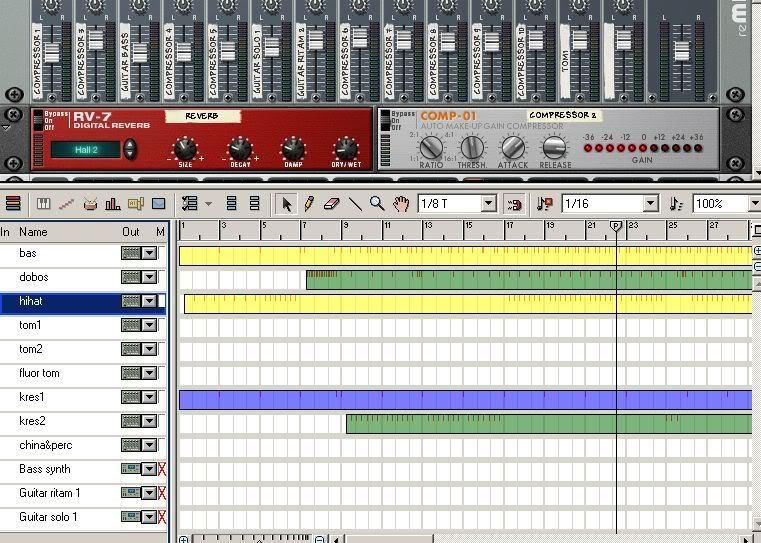Image resolution: width=761 pixels, height=543 pixels.
Task: Click horizontal zoom-in plus at bottom left
Action: 183,539
